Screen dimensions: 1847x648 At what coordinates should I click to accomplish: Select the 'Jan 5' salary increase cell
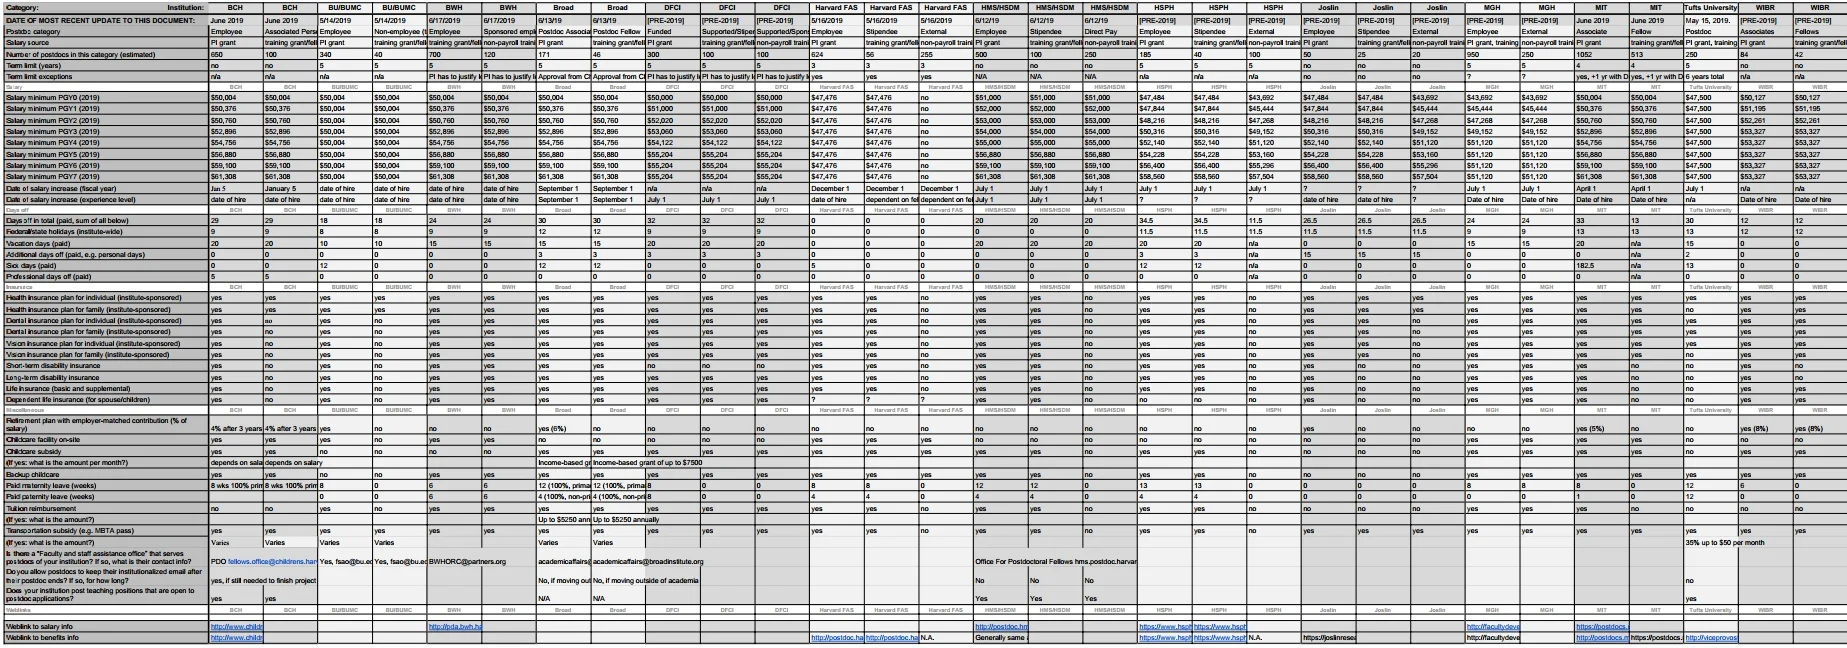236,188
